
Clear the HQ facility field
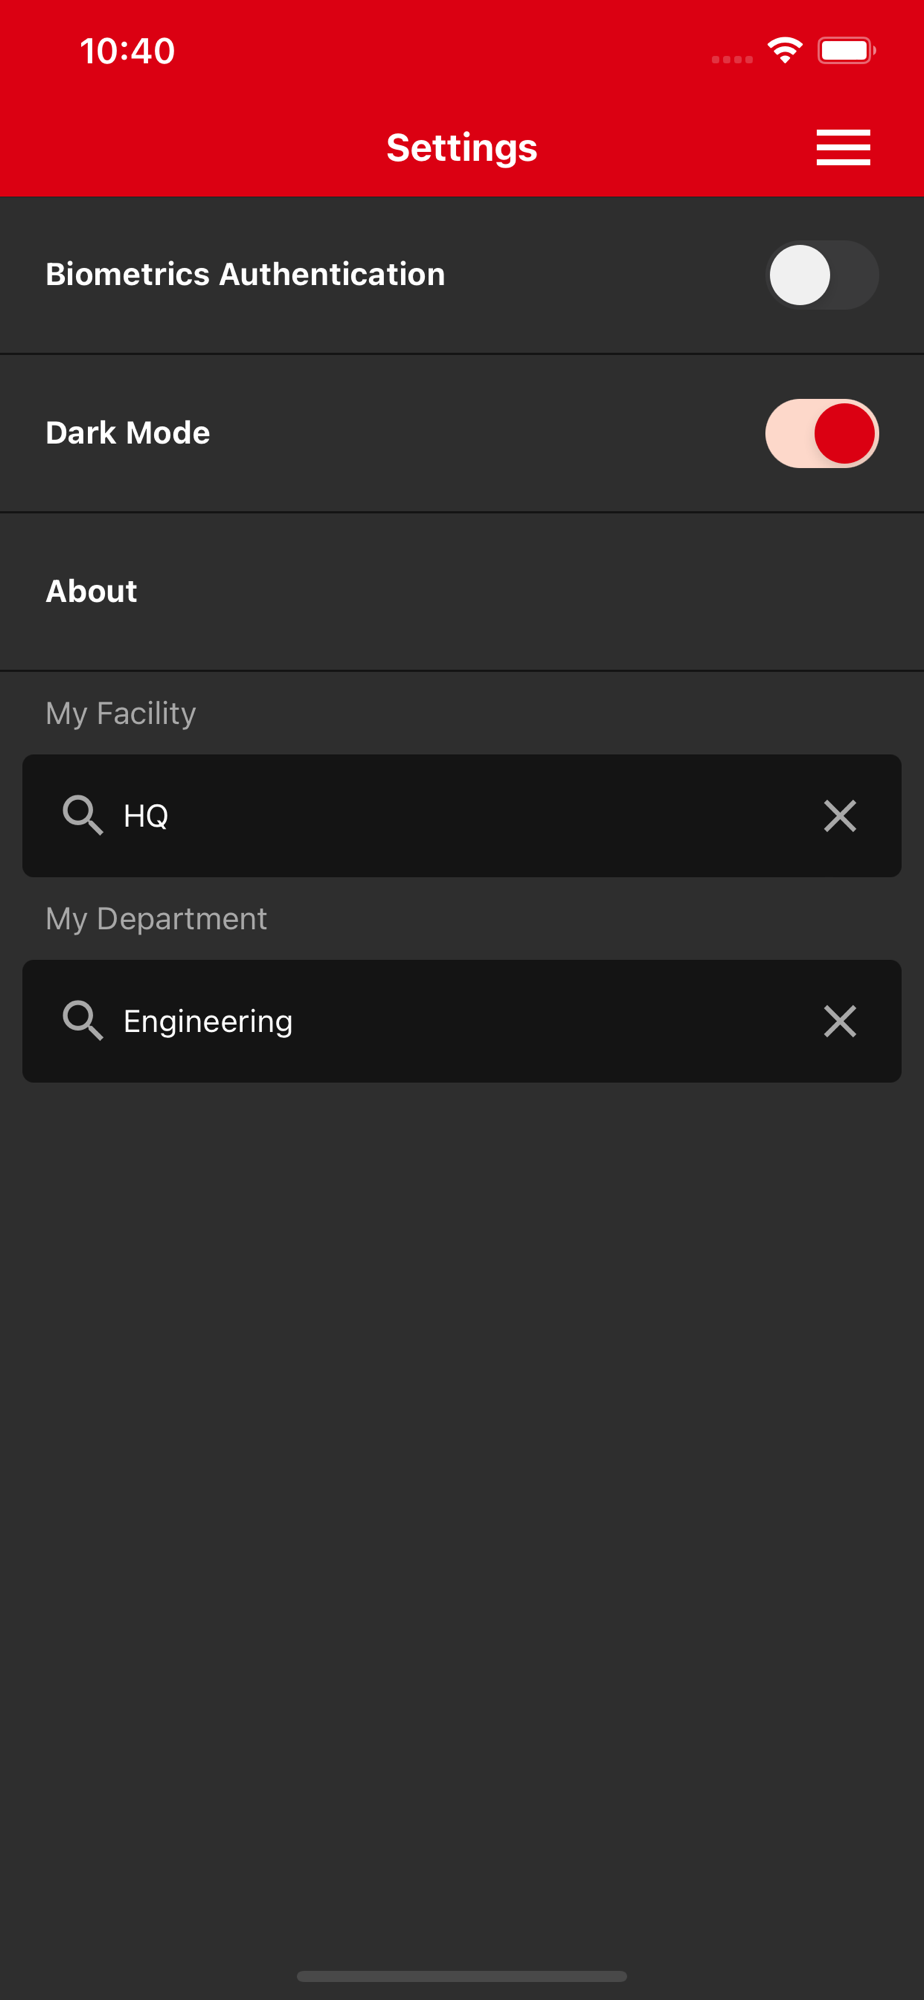click(839, 815)
